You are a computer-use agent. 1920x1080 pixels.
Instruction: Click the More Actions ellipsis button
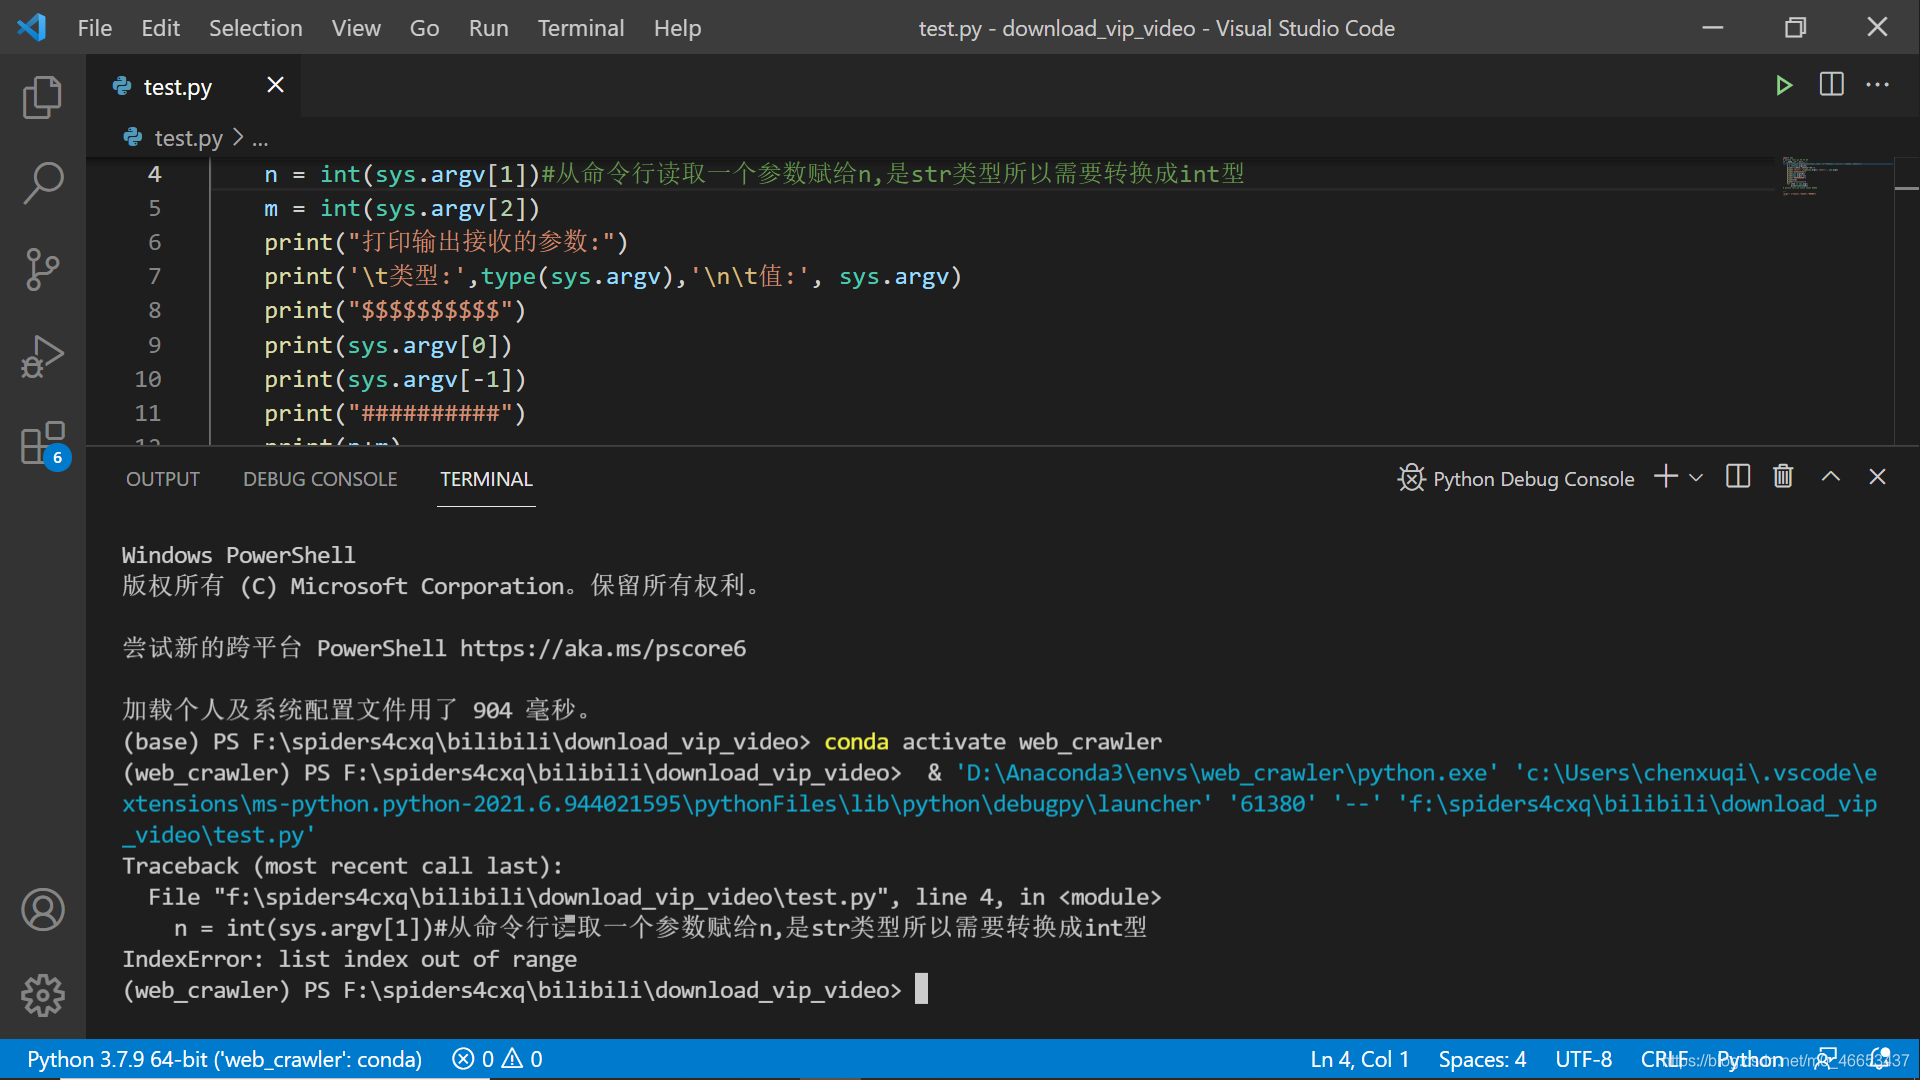[1878, 84]
